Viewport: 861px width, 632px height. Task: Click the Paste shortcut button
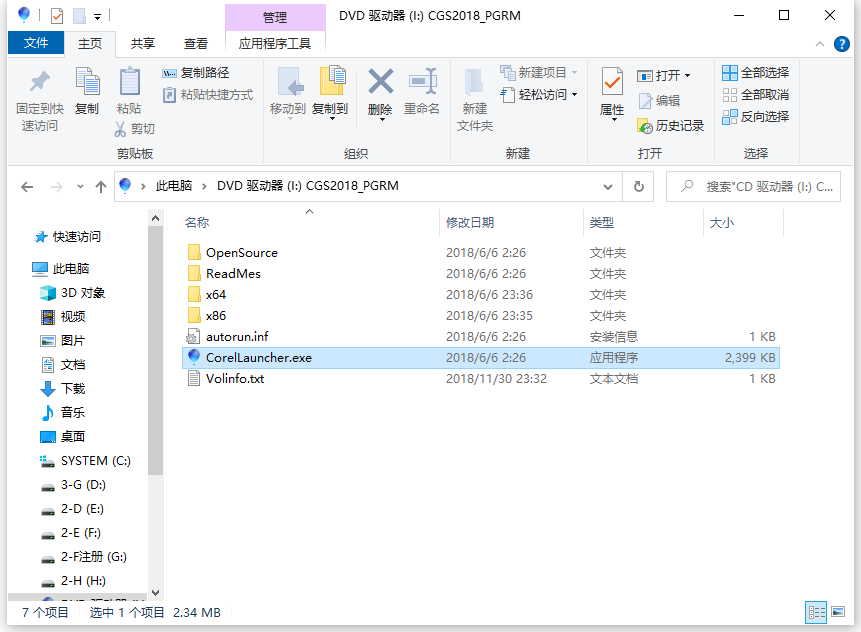coord(208,95)
